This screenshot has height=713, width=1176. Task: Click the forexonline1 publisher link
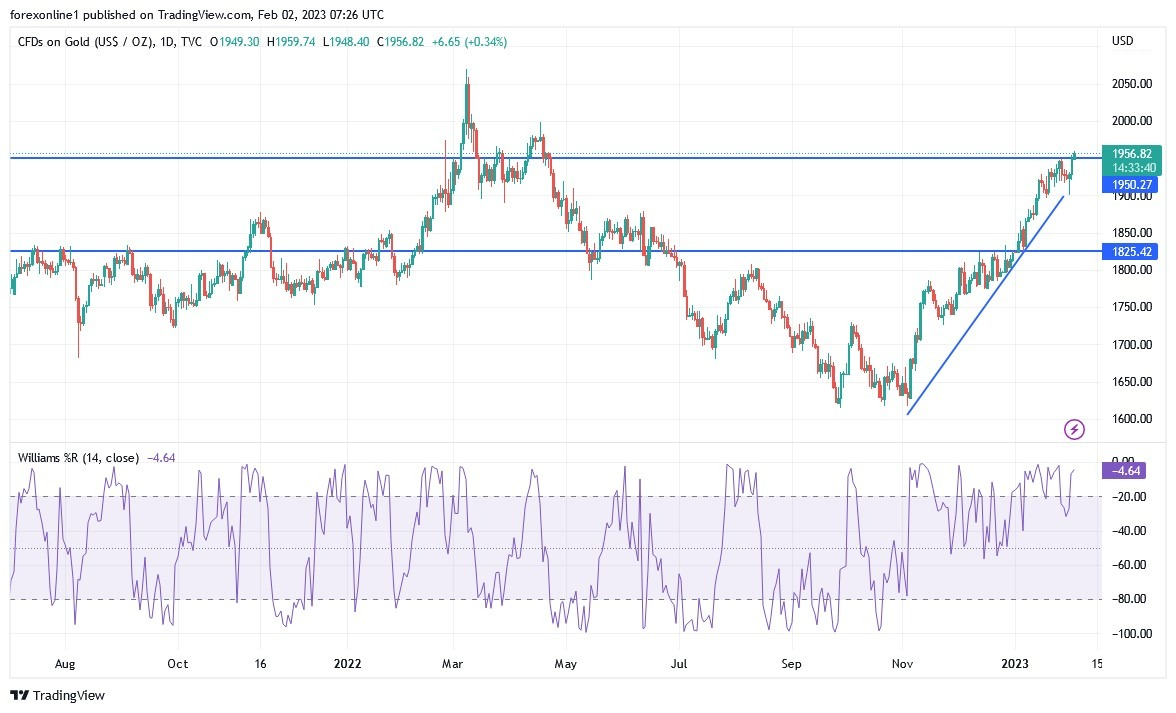point(40,15)
